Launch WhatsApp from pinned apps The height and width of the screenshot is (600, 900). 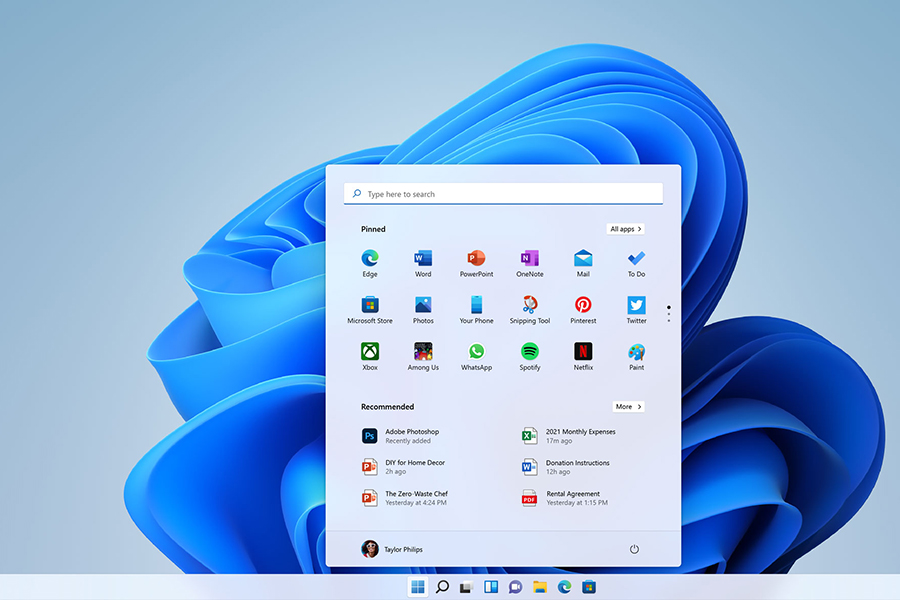tap(476, 352)
